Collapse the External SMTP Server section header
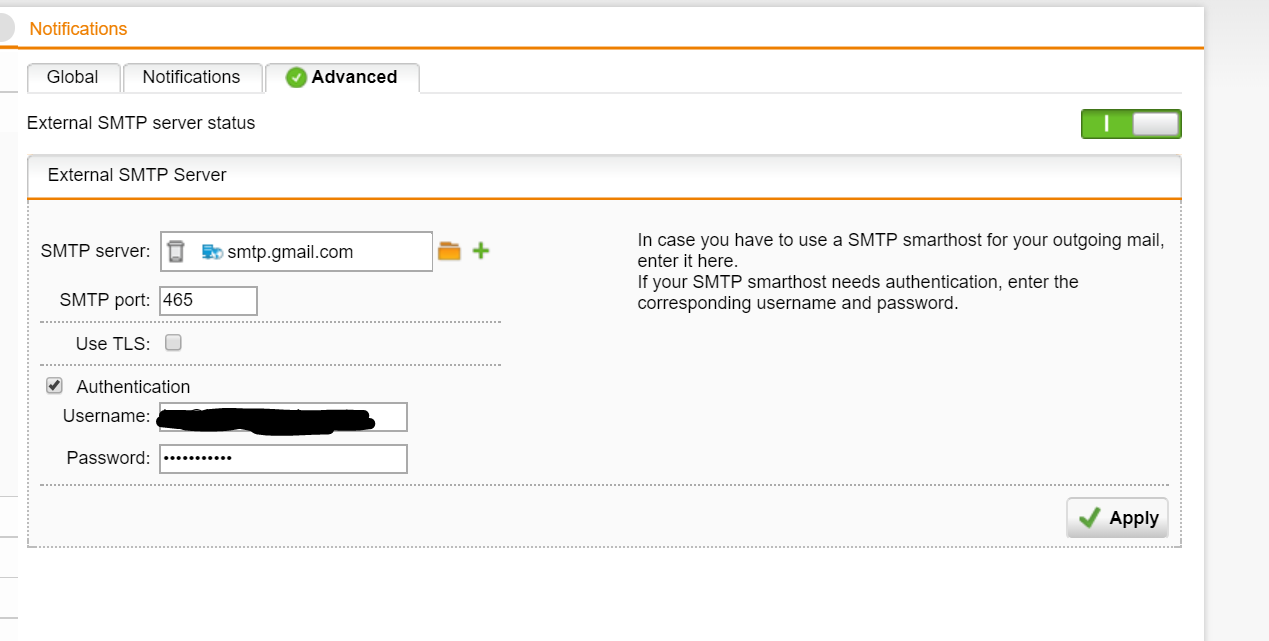The image size is (1269, 641). click(x=604, y=176)
